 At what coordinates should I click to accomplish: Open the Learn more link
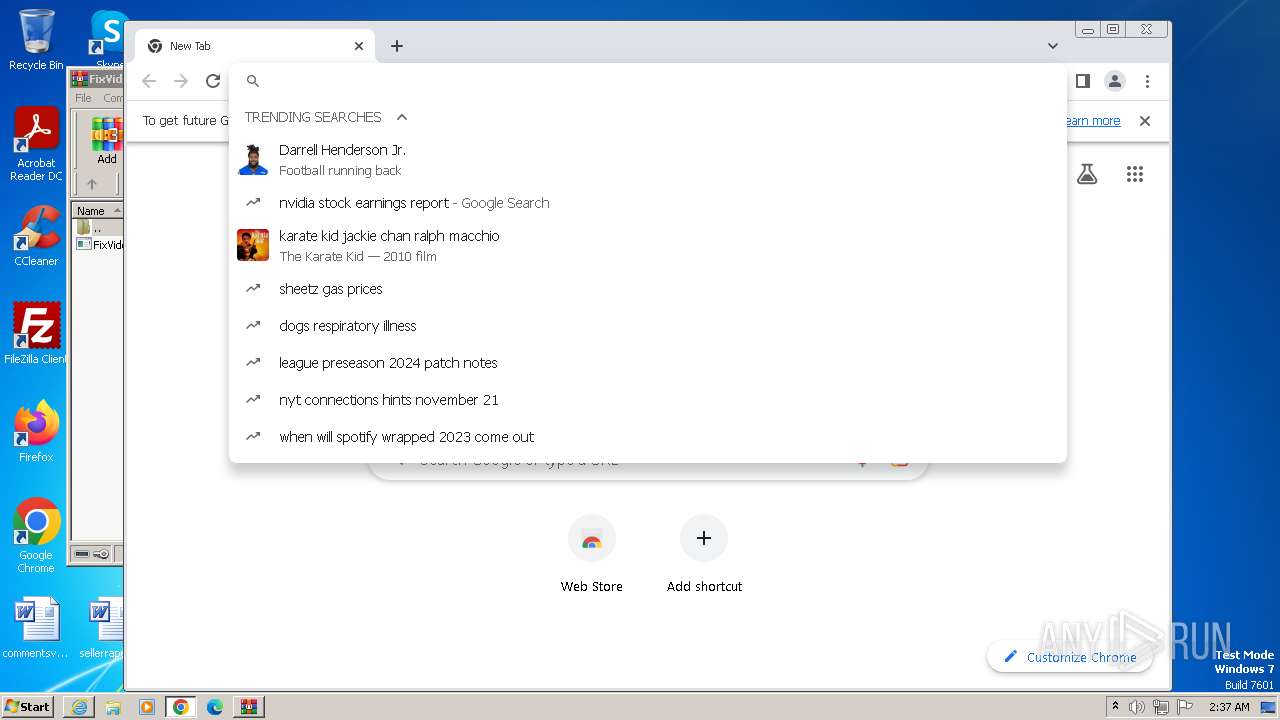click(1092, 121)
